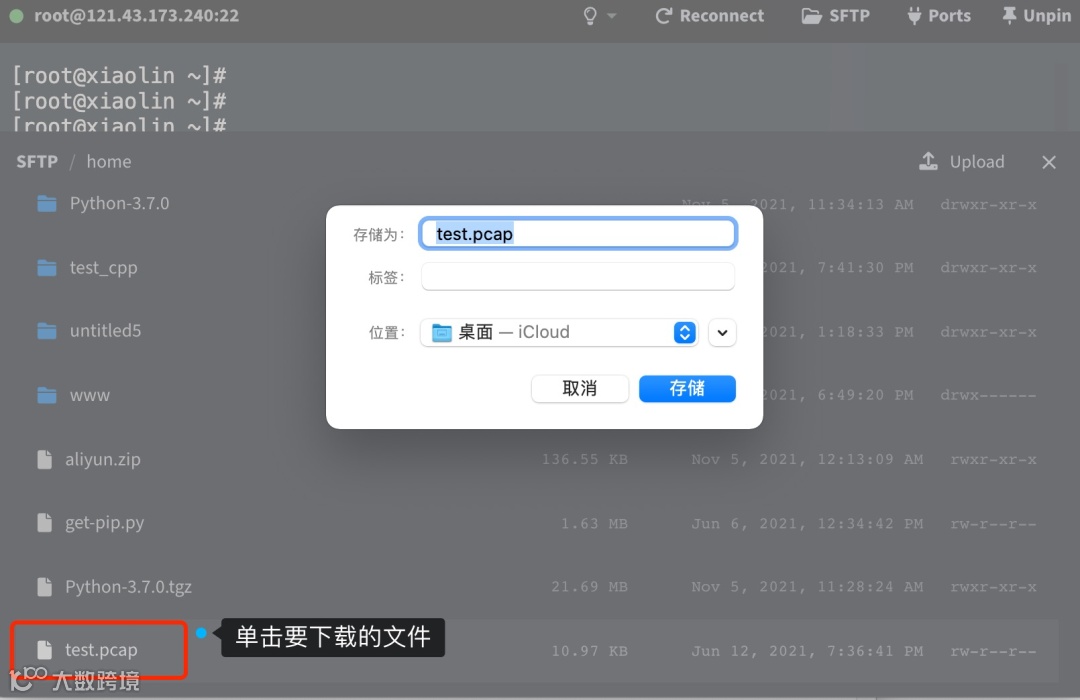Click the rw-r--r-- permissions of test.pcap
Screen dimensions: 1080x700
[993, 651]
